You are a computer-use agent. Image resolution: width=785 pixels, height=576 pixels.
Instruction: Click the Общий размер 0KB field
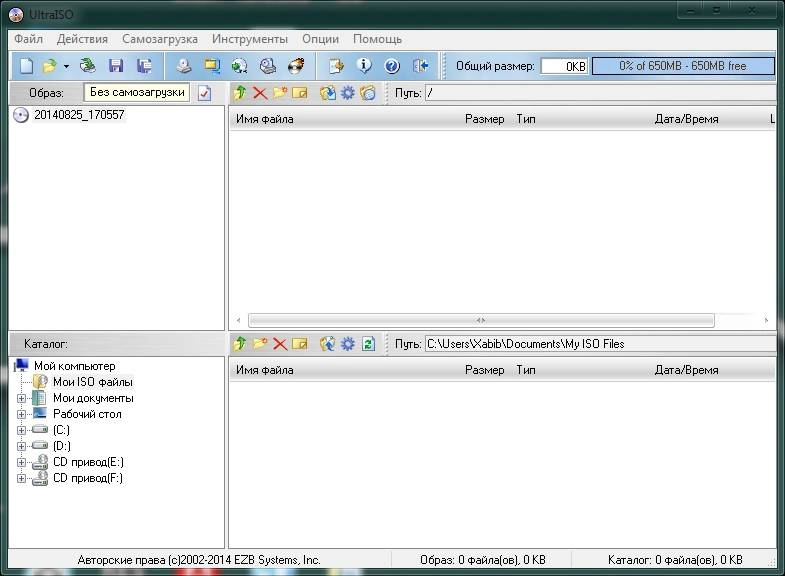[x=564, y=66]
